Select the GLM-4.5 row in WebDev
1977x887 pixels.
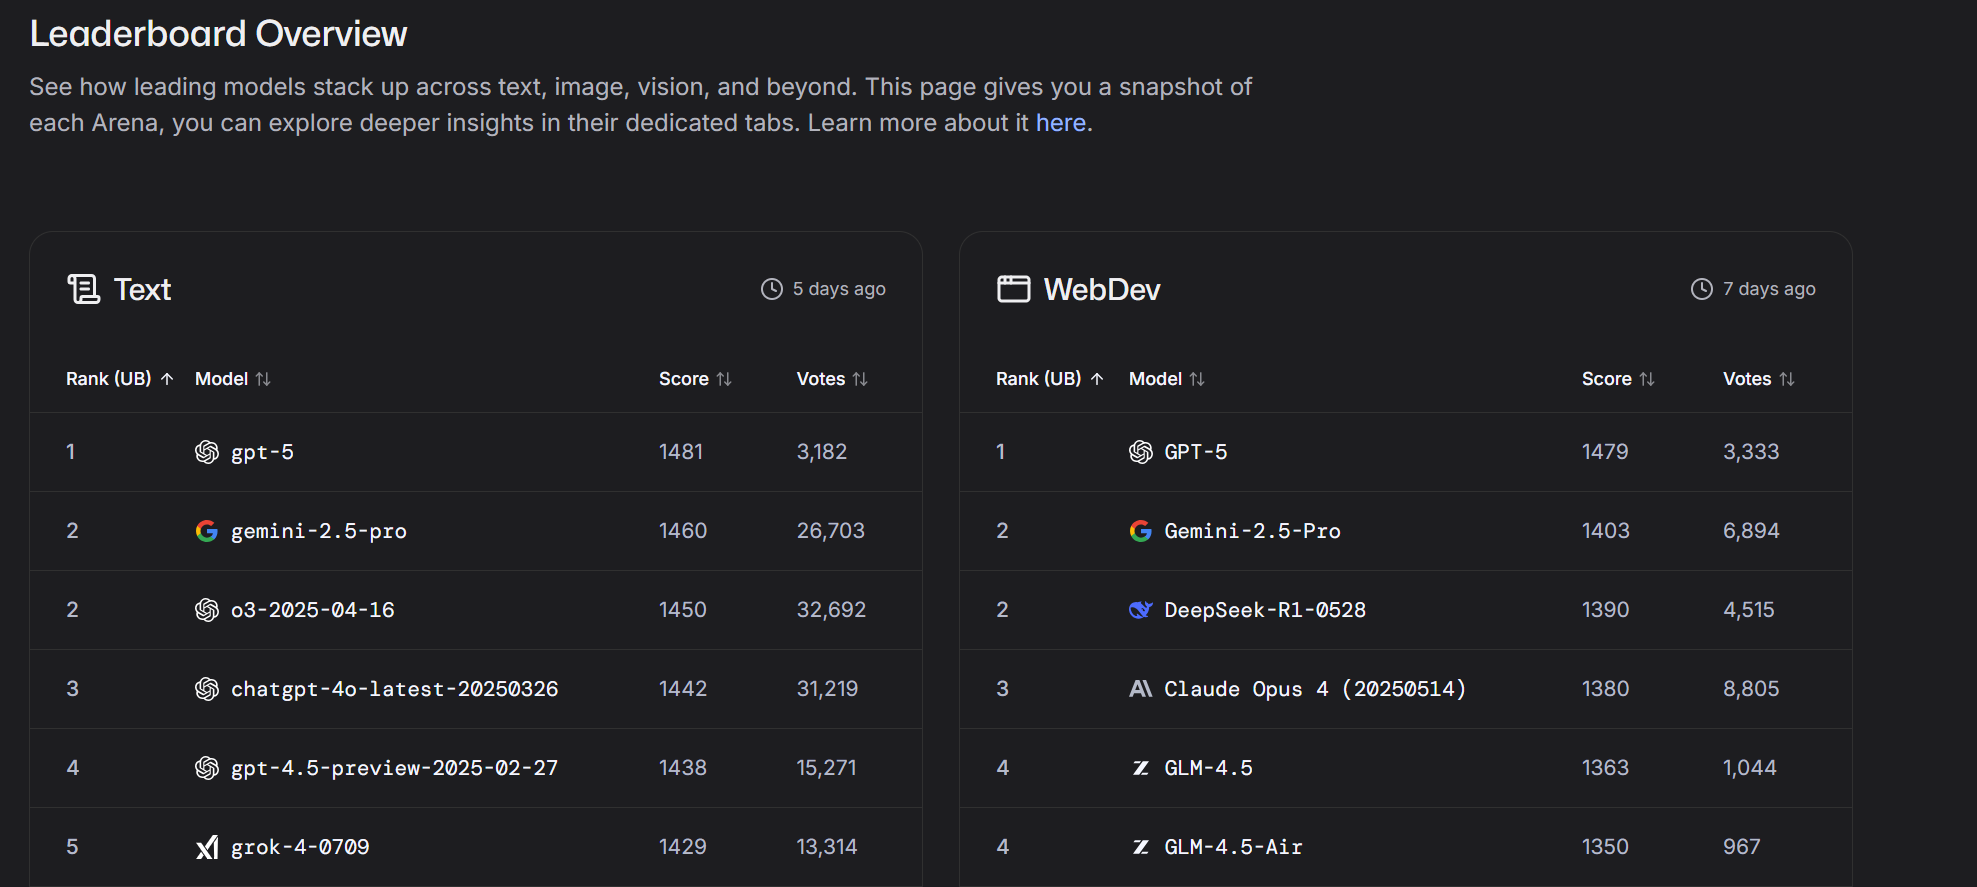point(1208,768)
